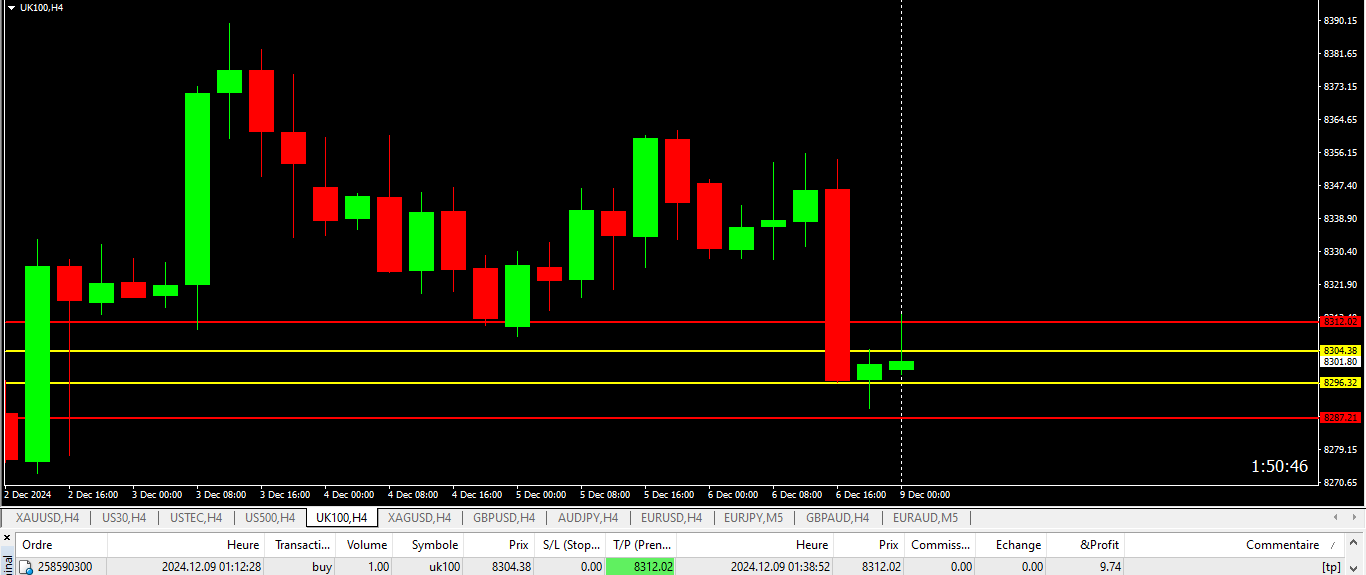Switch to the USTEC,H4 chart tab
This screenshot has width=1366, height=575.
(x=195, y=517)
